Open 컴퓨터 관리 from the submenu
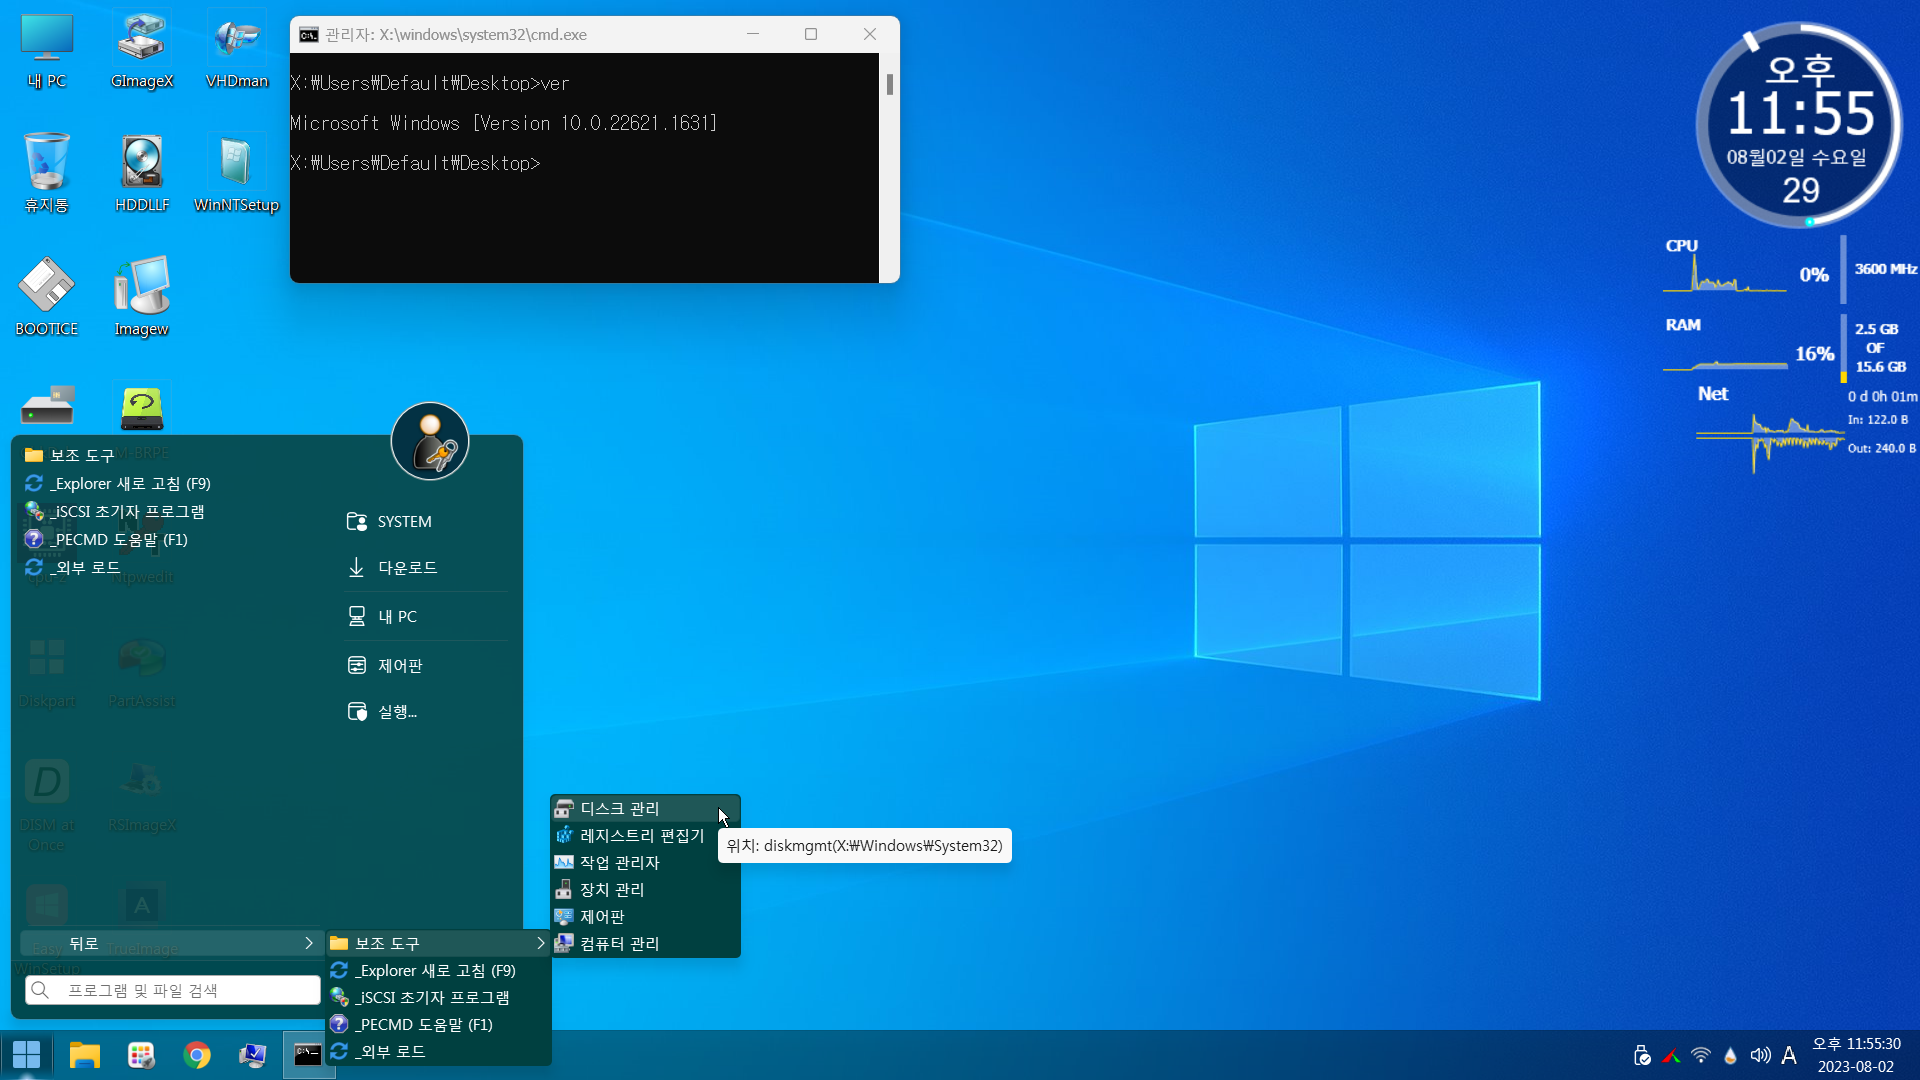 click(x=645, y=943)
